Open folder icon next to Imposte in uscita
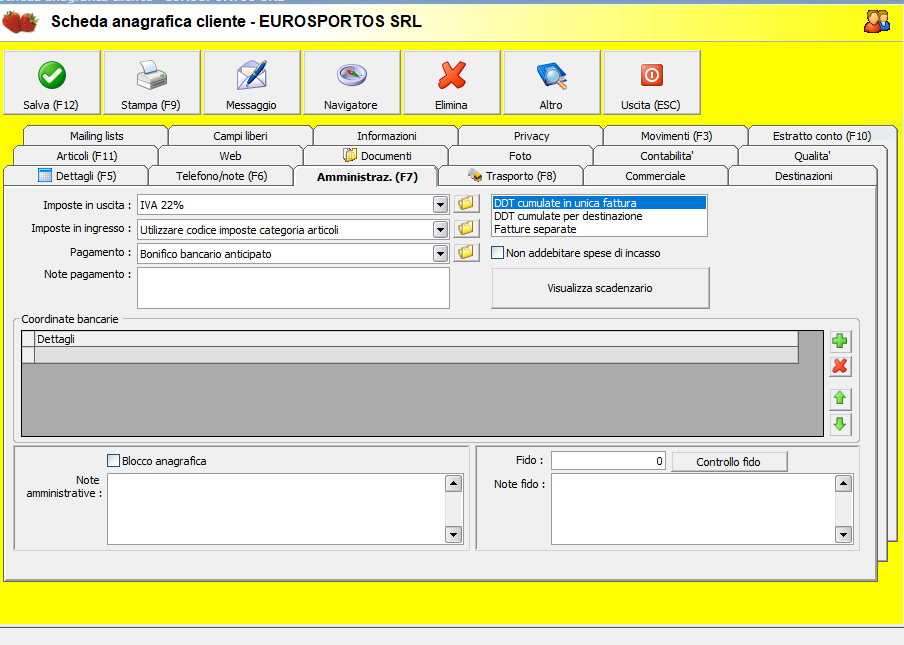Screen dimensions: 904x645 pos(466,203)
